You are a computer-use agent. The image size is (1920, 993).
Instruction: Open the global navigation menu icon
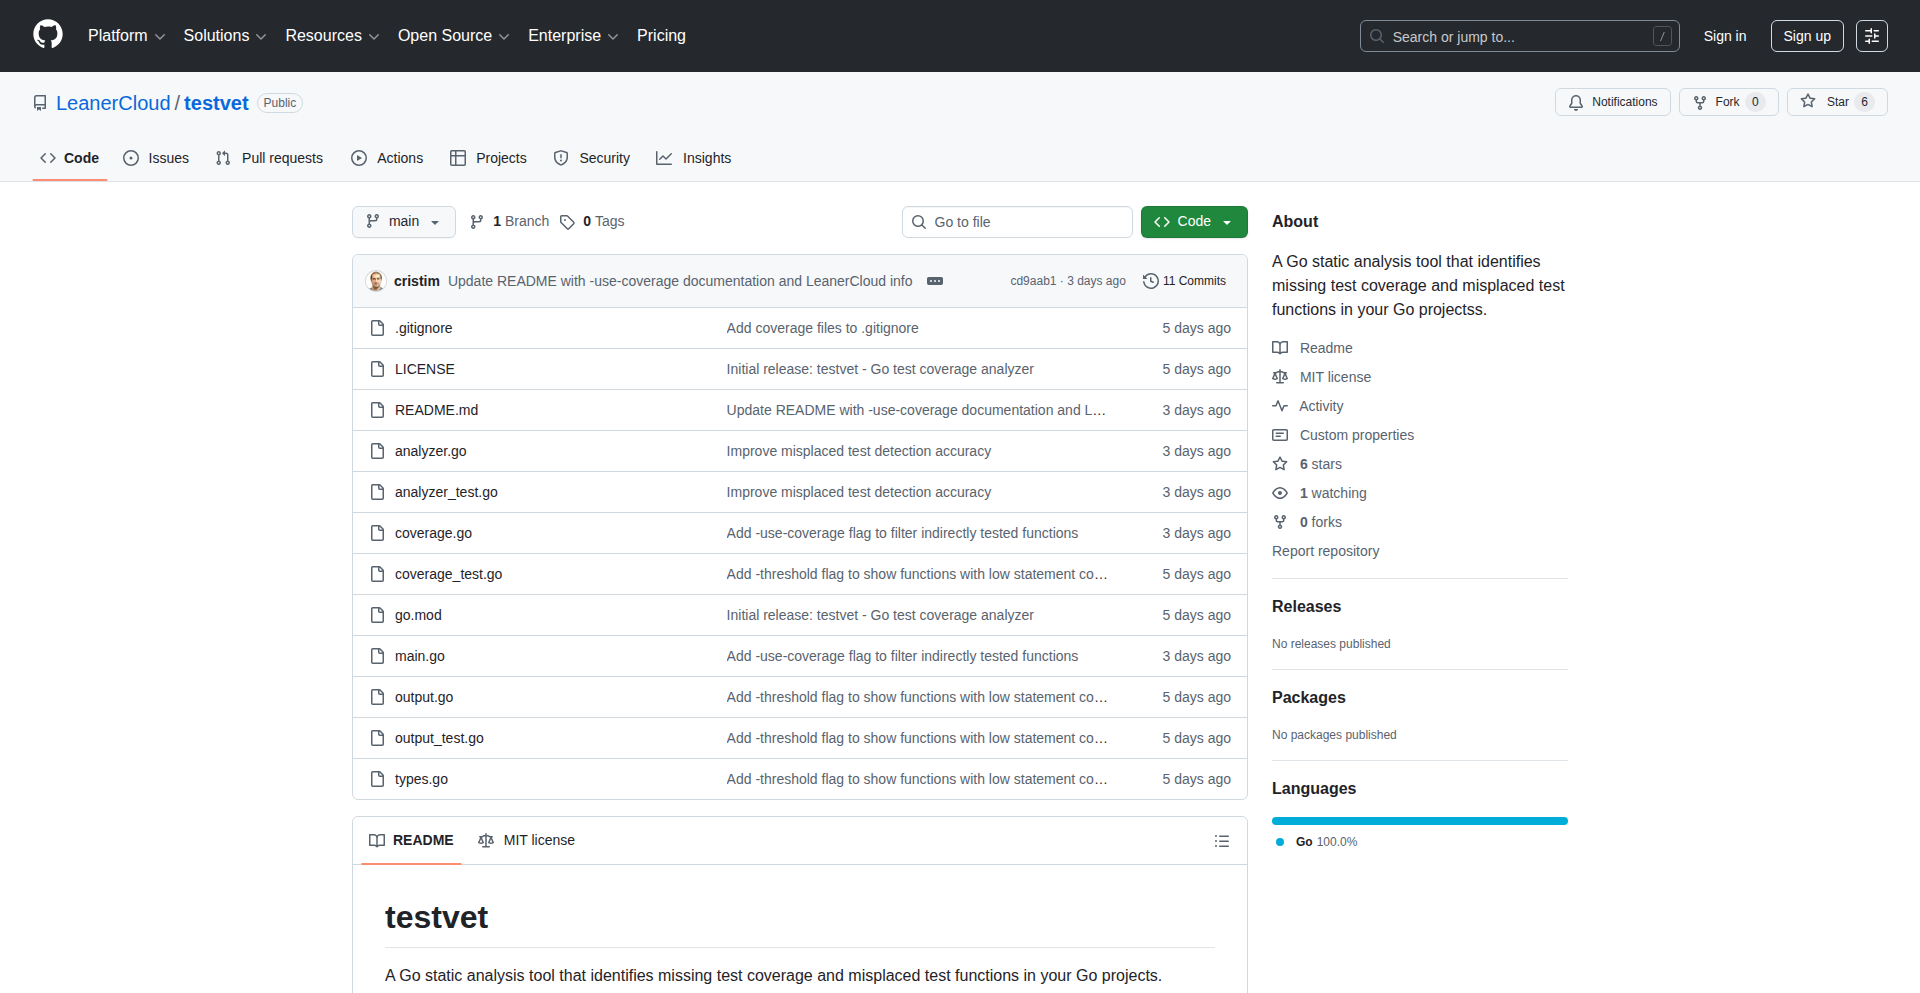[x=1871, y=36]
